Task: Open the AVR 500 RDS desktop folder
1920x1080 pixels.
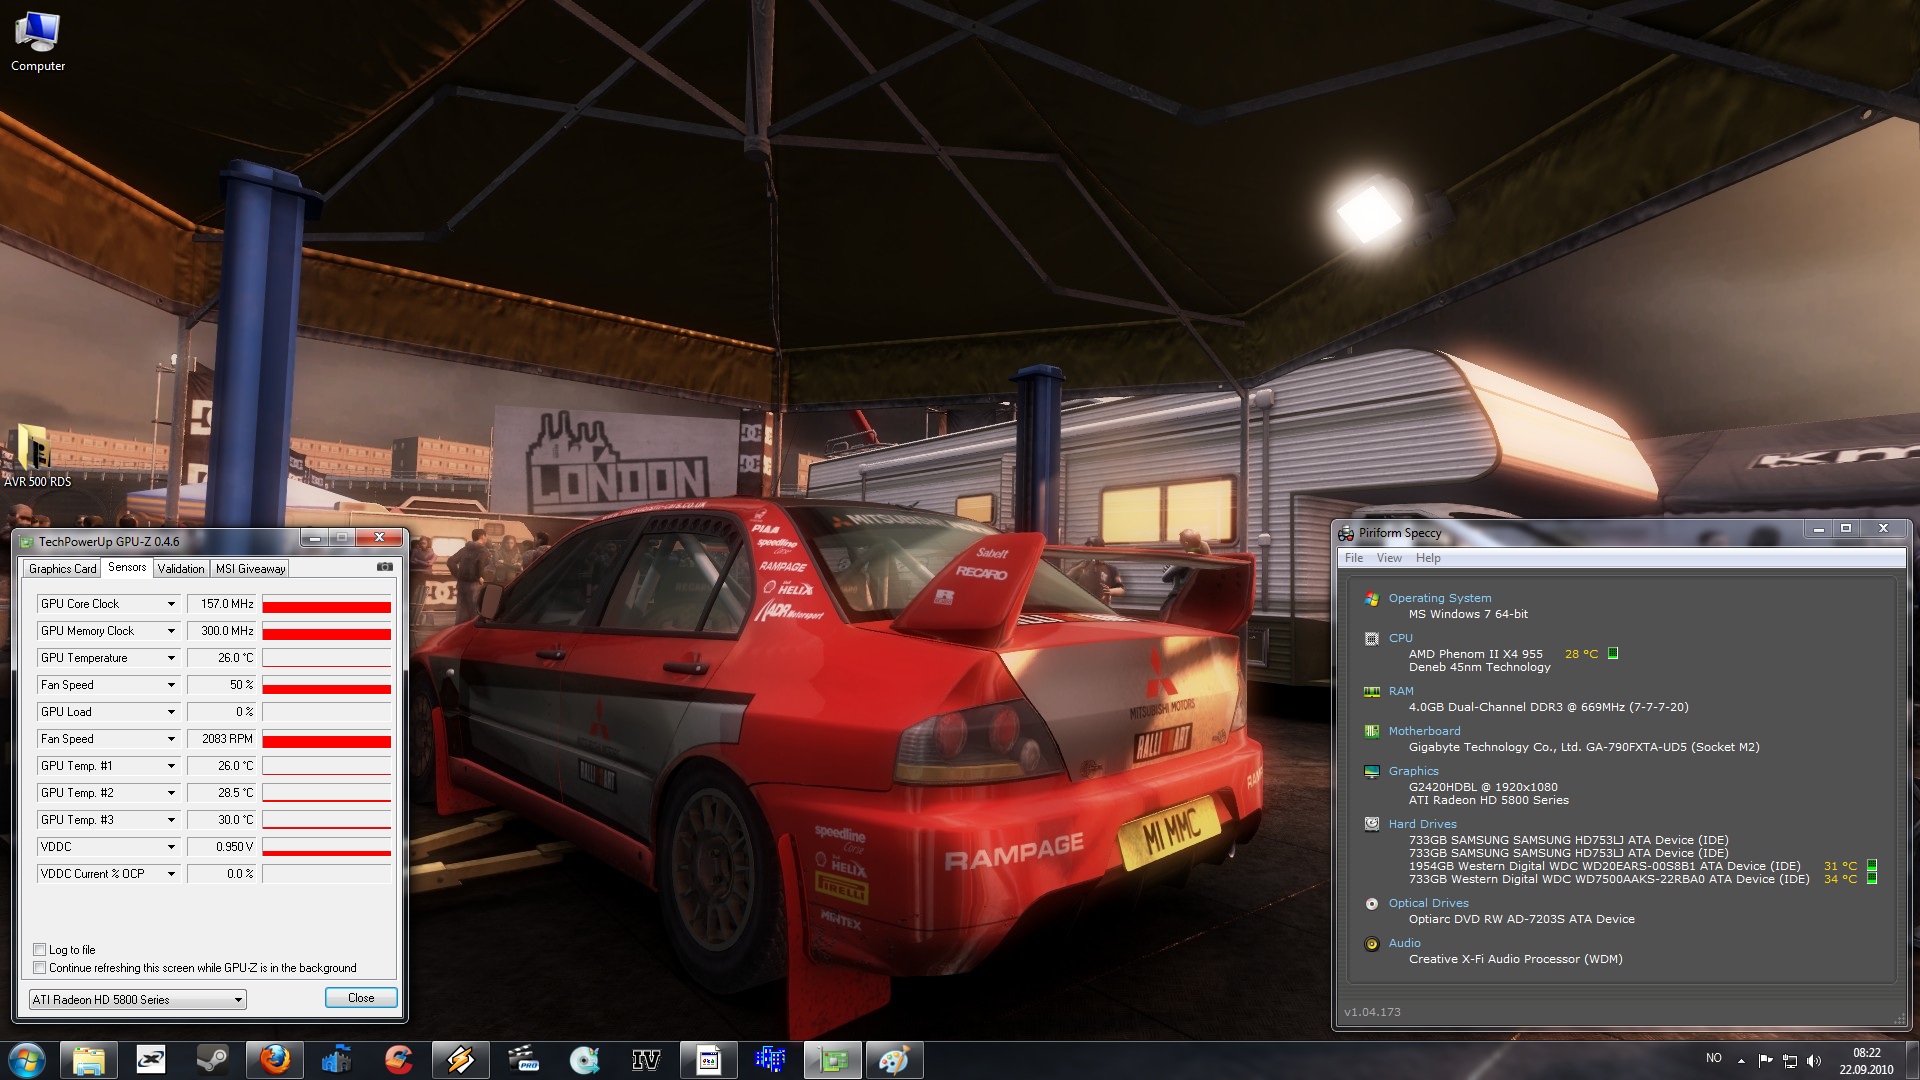Action: coord(38,456)
